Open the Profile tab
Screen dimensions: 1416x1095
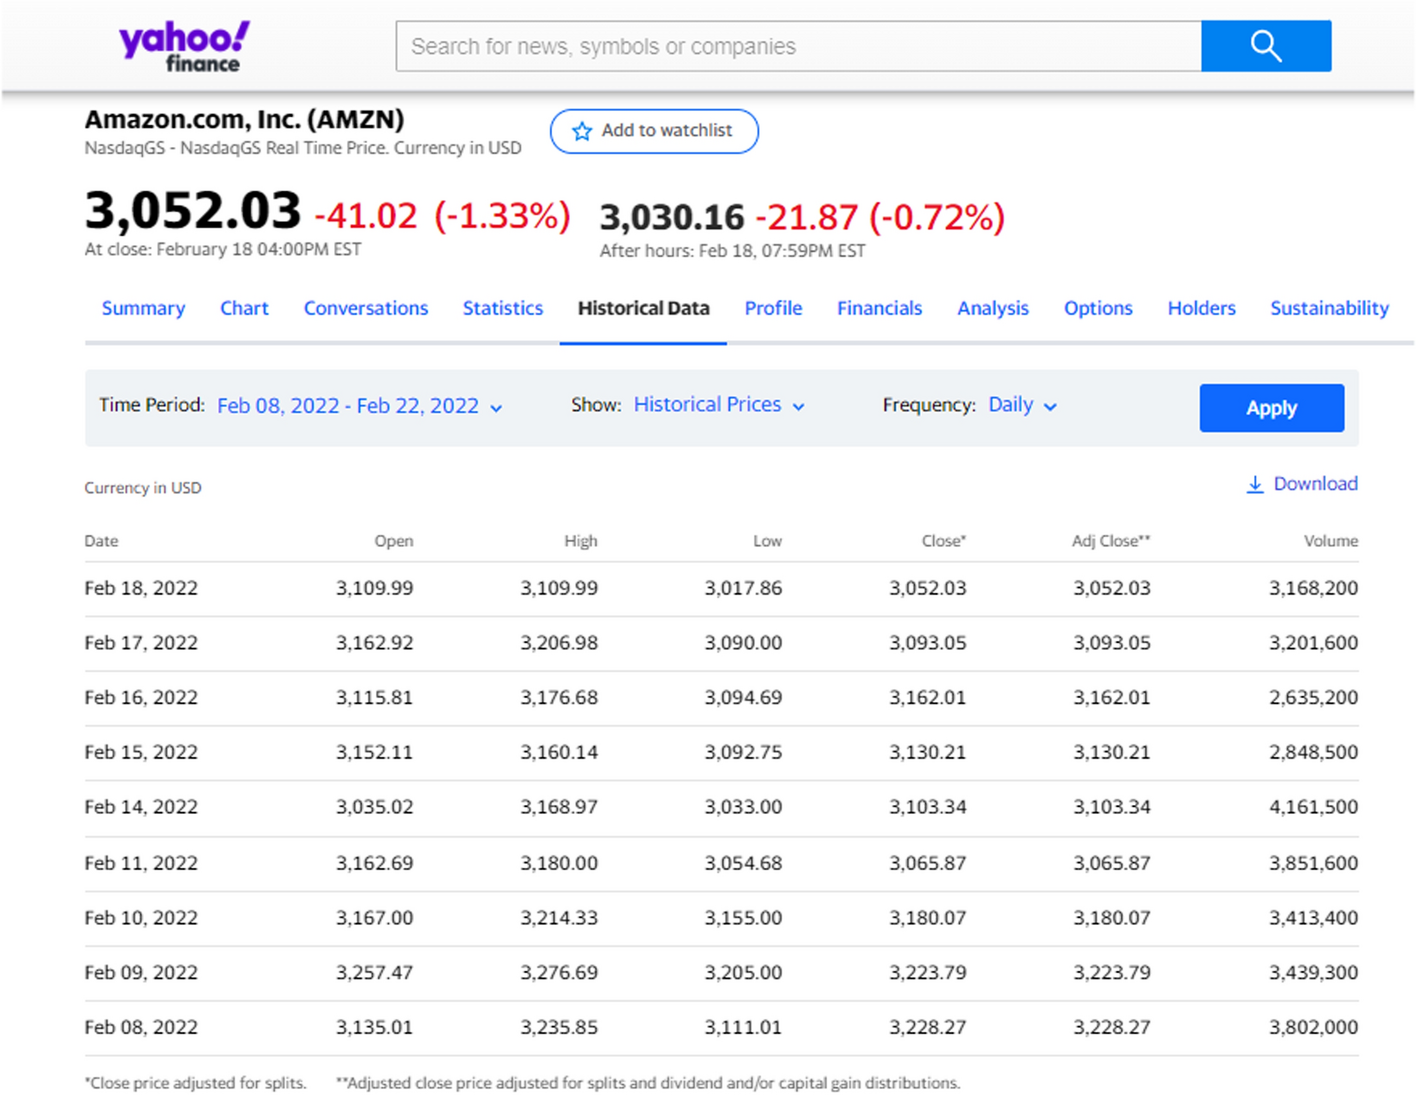(x=773, y=308)
